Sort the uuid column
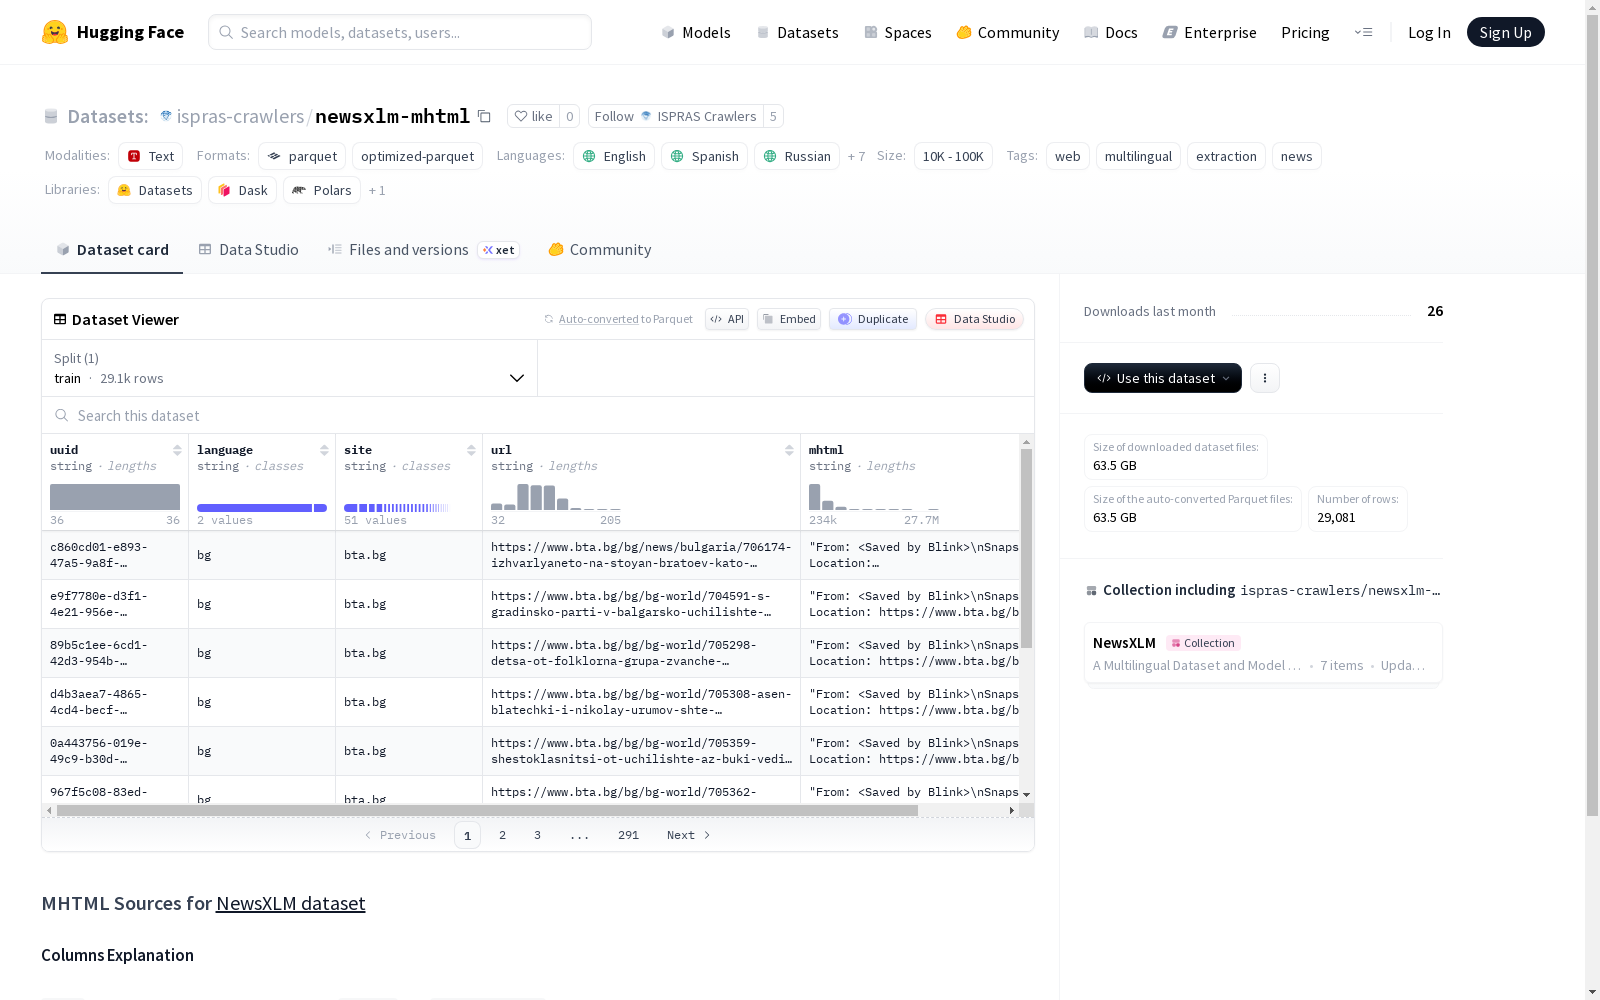 pos(177,450)
